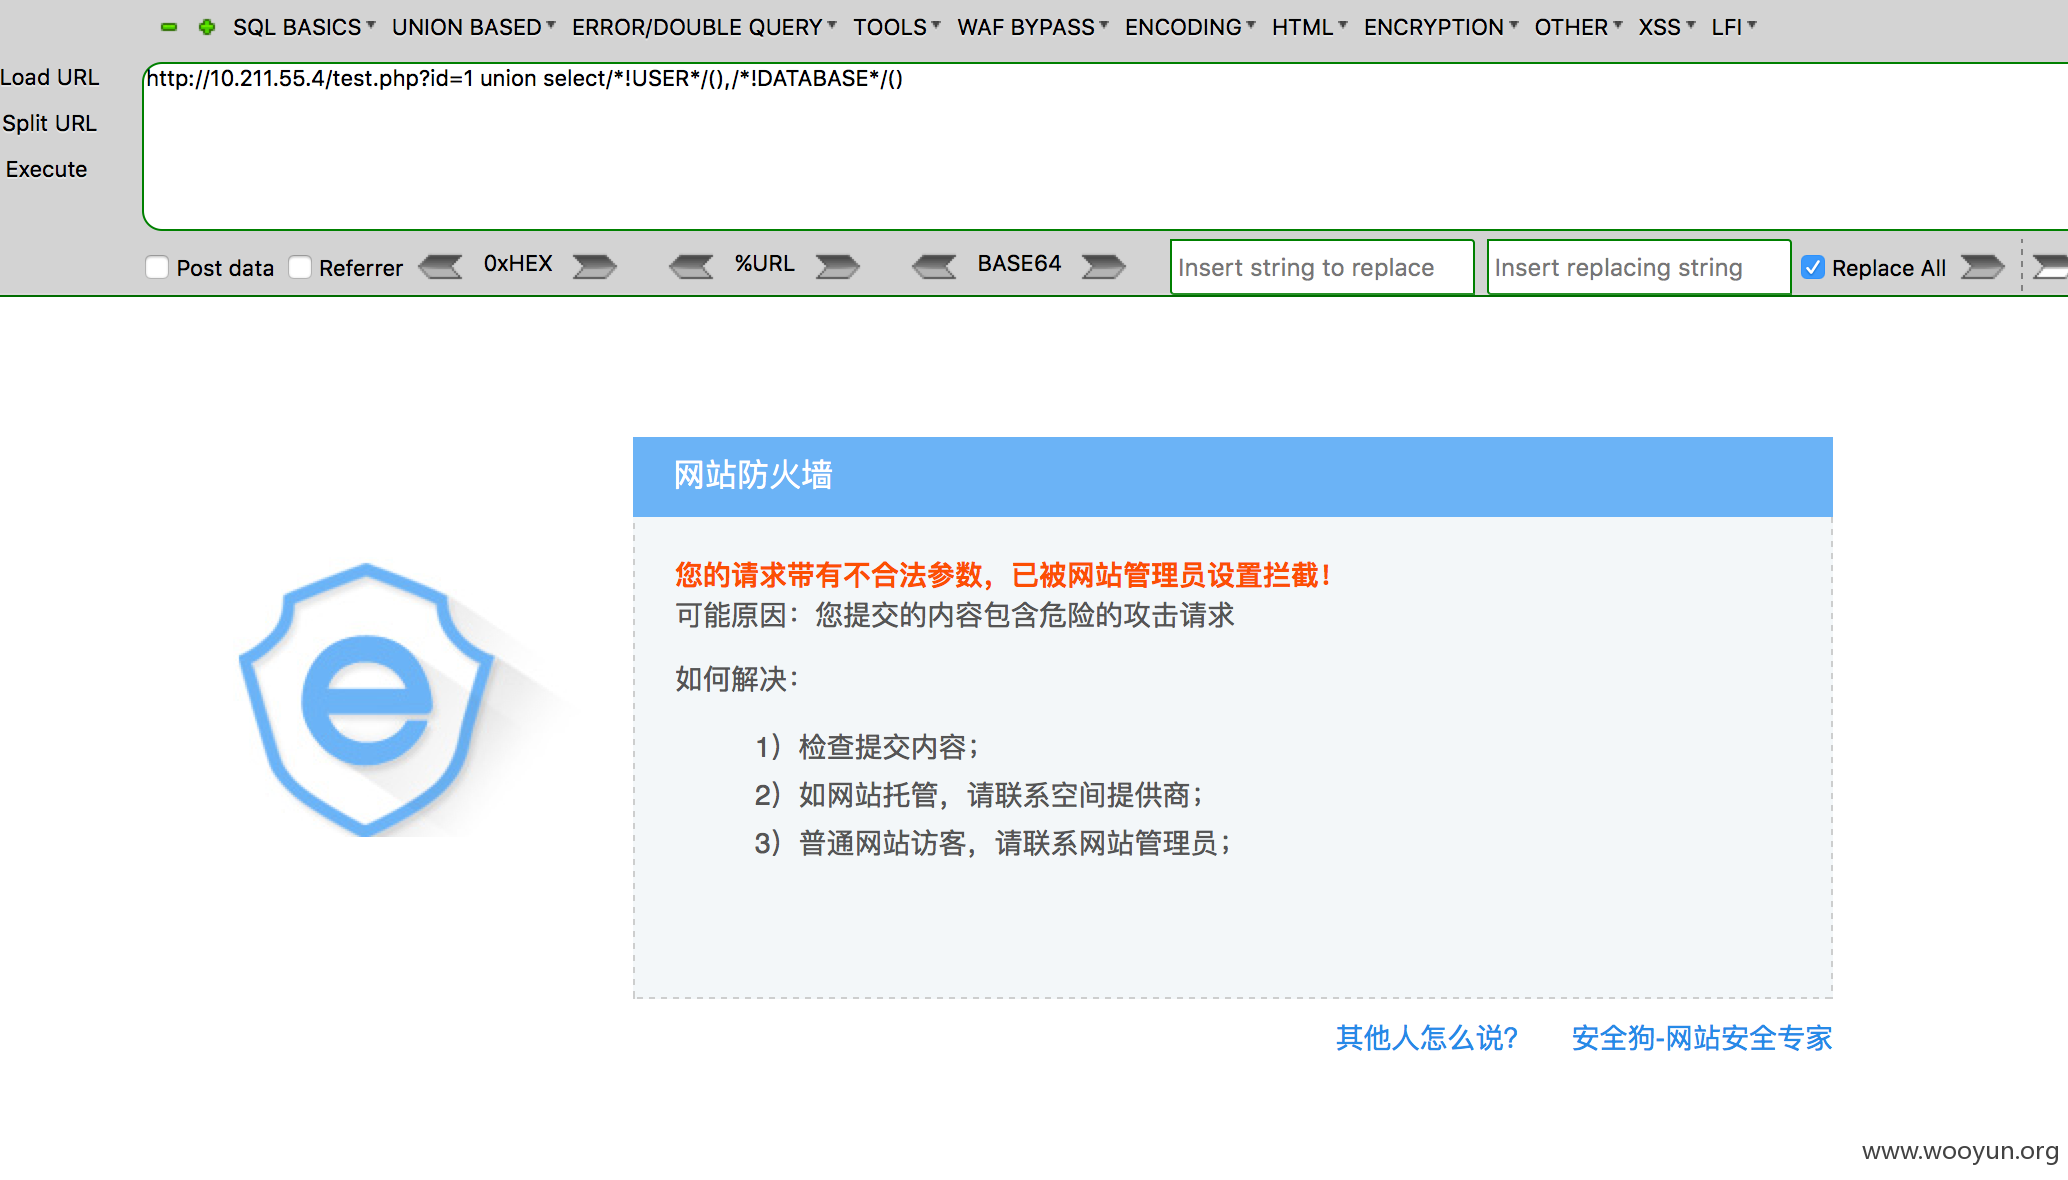Click into the URL text area
The width and height of the screenshot is (2068, 1180).
[1105, 147]
